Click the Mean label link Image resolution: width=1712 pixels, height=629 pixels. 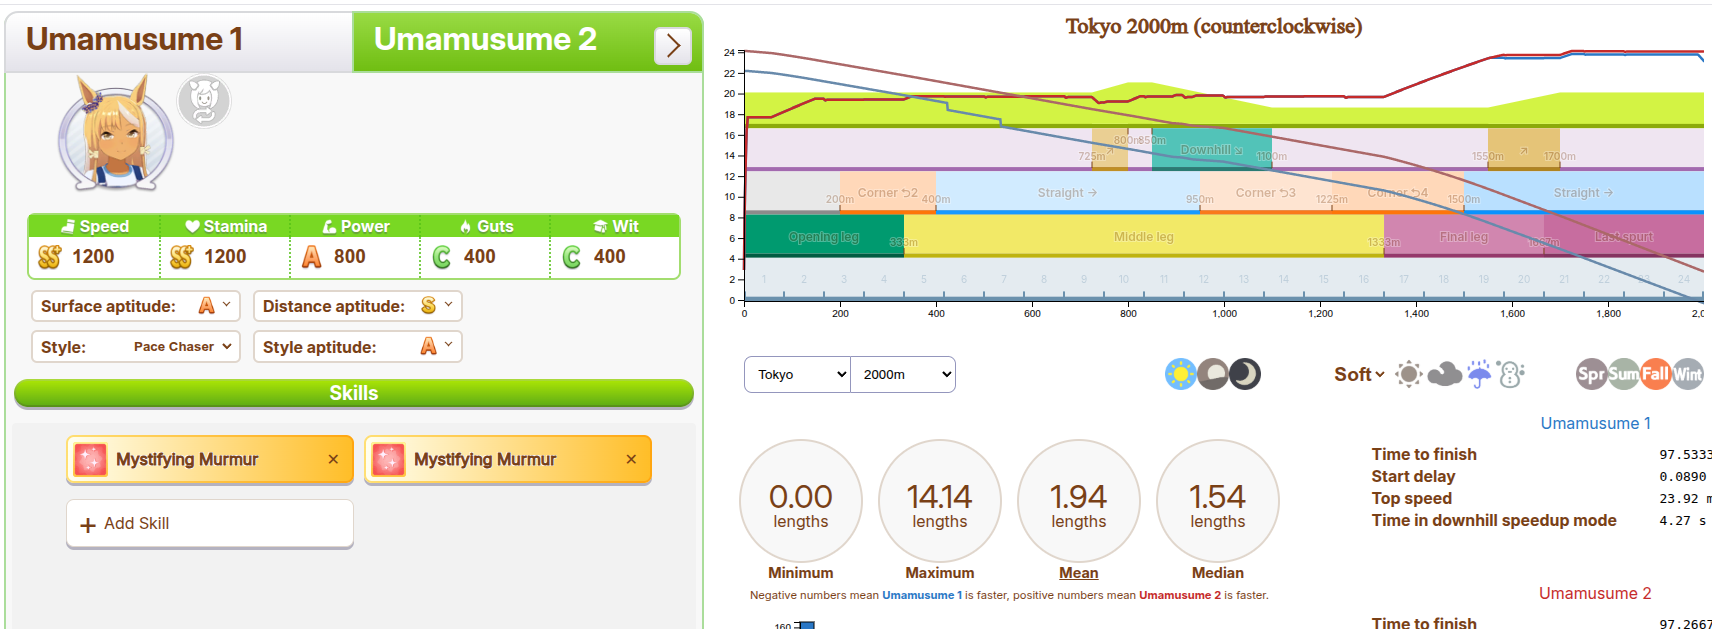[x=1079, y=573]
